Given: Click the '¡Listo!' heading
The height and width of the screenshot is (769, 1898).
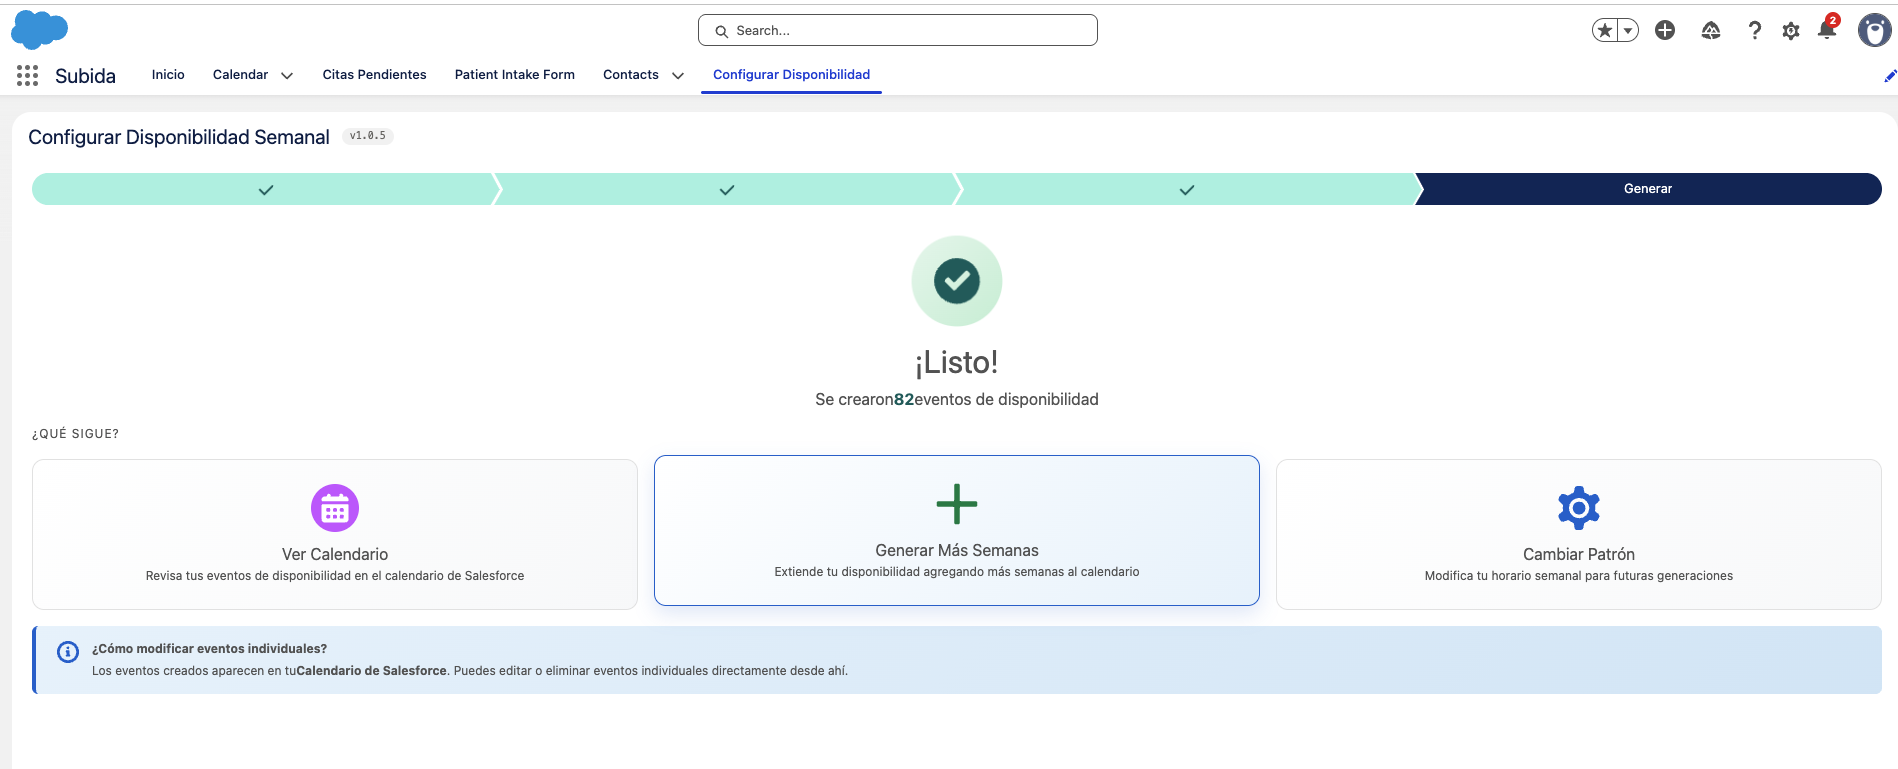Looking at the screenshot, I should tap(957, 362).
